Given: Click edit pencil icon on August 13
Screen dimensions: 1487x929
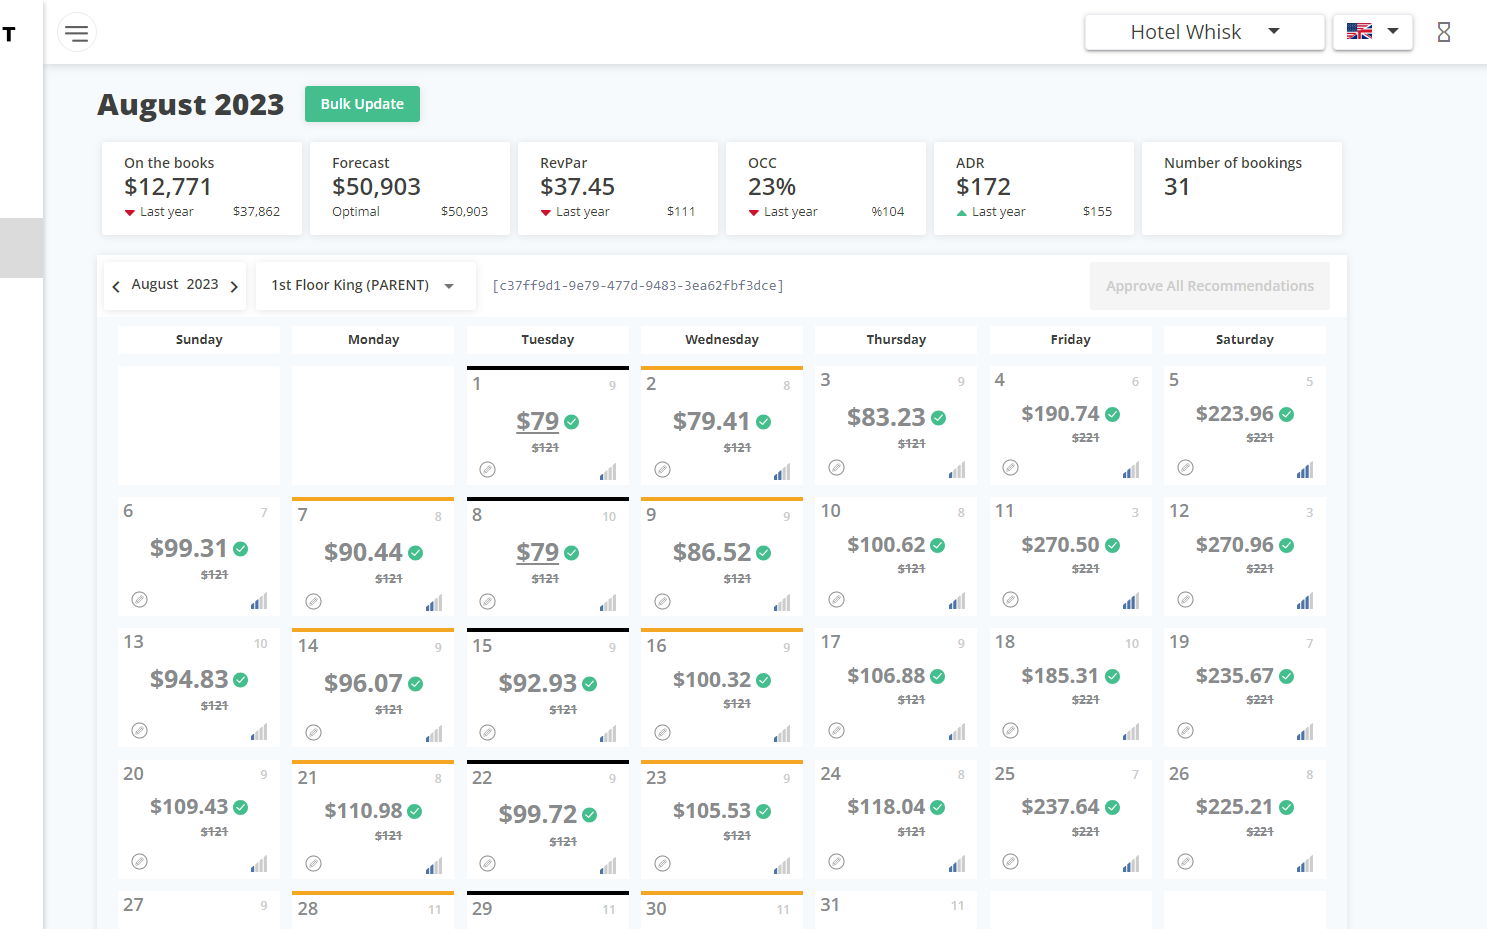Looking at the screenshot, I should (140, 731).
